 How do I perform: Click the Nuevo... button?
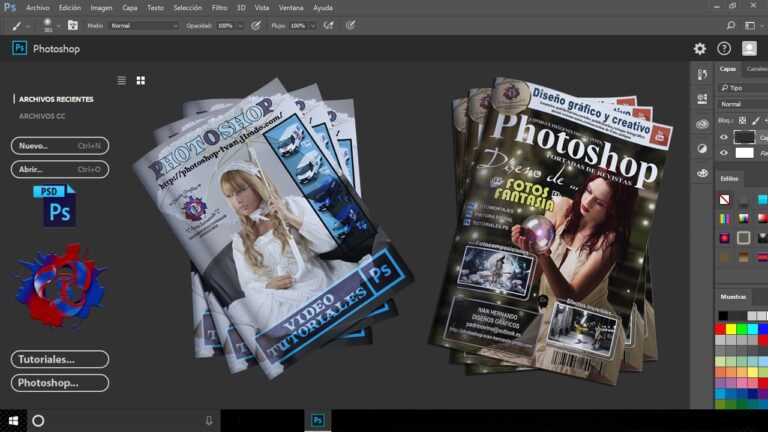tap(60, 145)
